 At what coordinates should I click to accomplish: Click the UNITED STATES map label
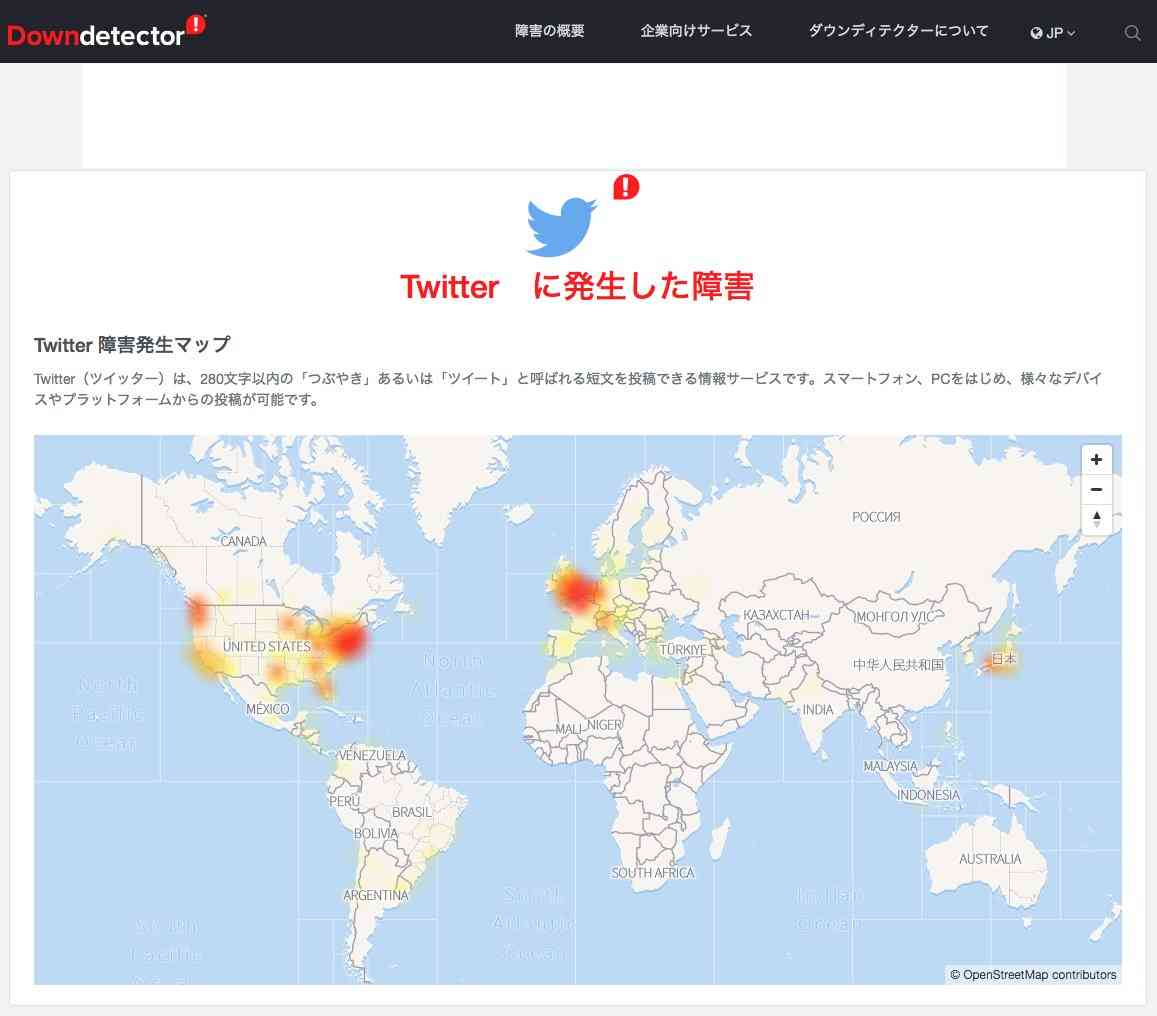266,646
